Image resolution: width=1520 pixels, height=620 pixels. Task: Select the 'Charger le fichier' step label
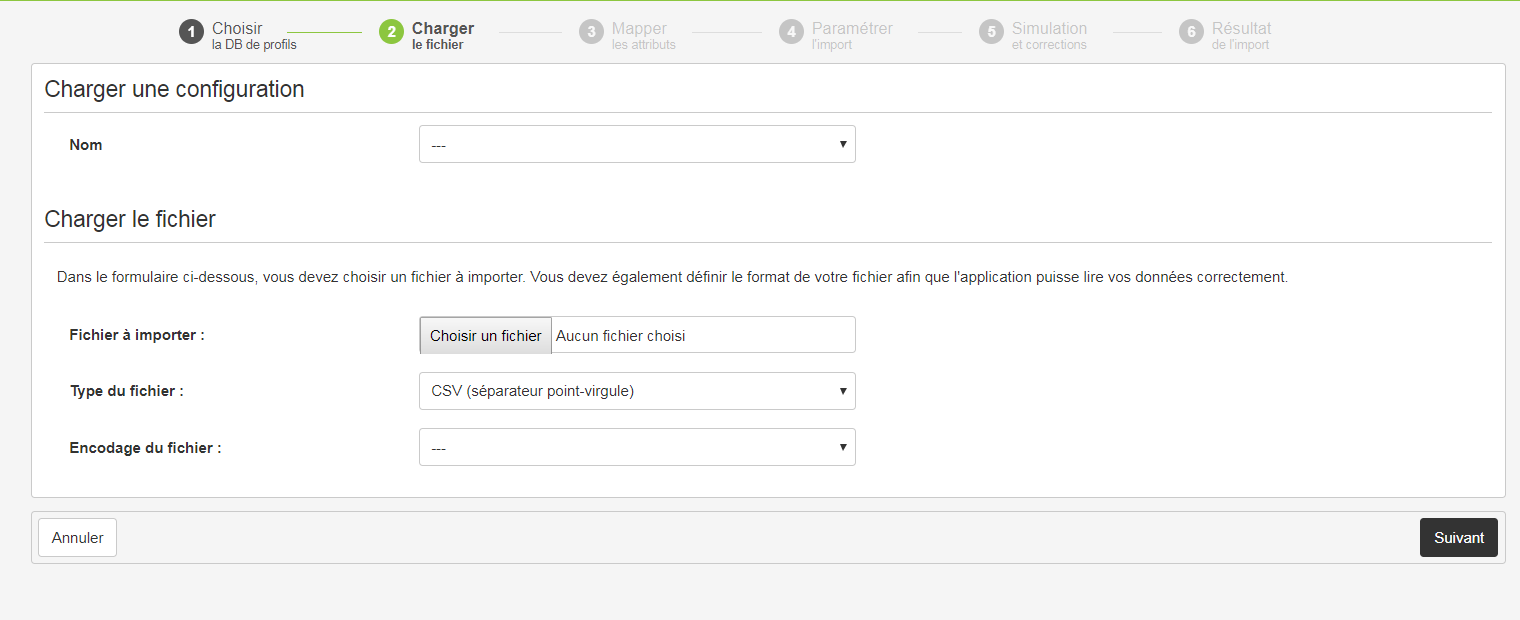tap(442, 36)
